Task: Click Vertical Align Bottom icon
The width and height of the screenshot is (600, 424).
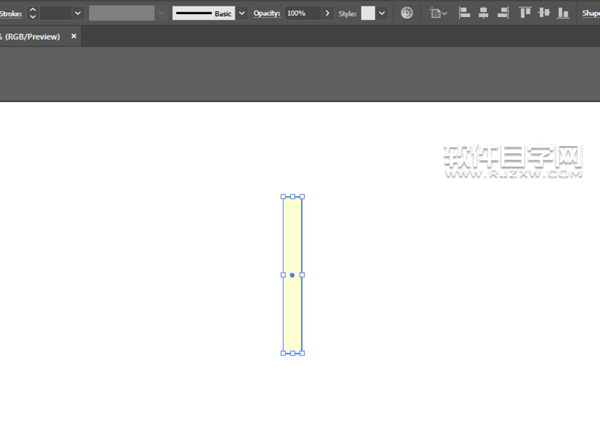Action: [563, 13]
